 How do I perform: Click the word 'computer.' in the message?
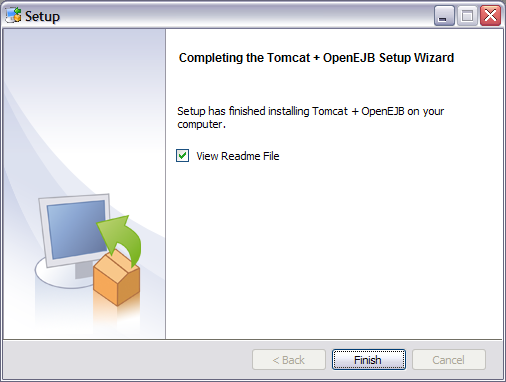pyautogui.click(x=201, y=124)
